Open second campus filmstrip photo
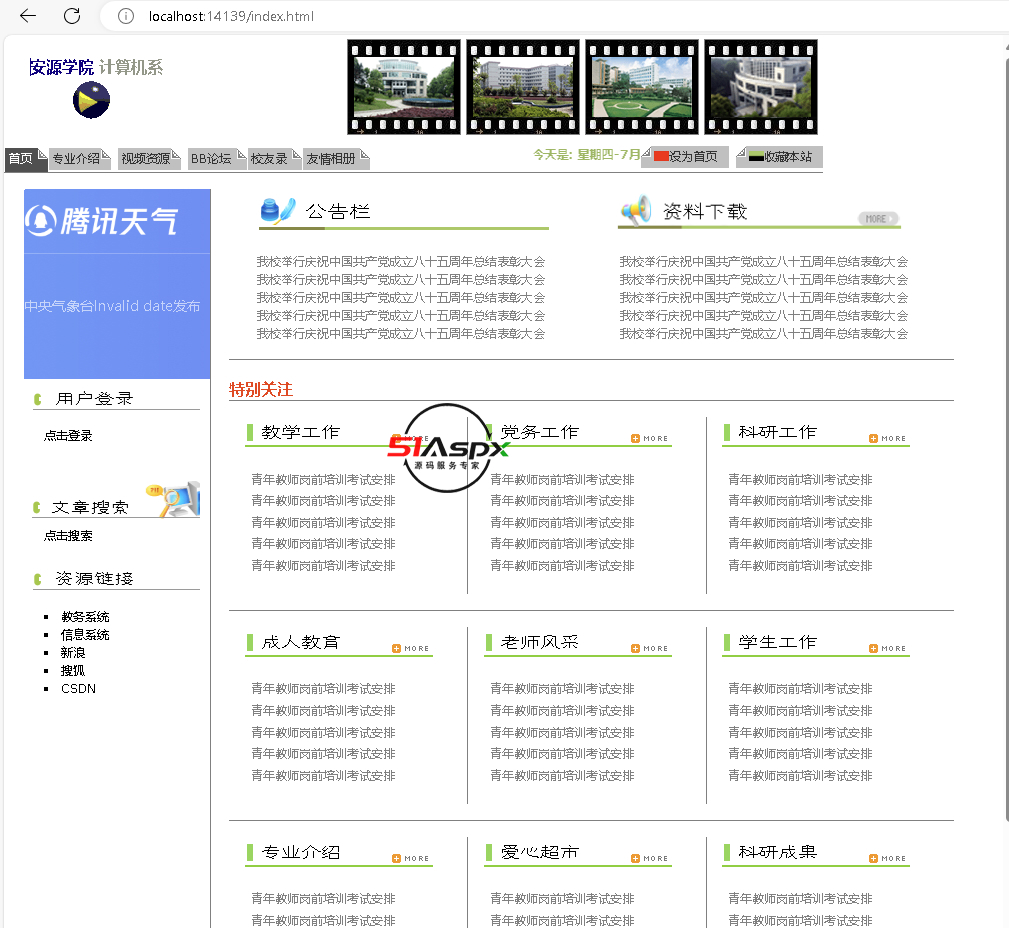This screenshot has width=1009, height=928. (523, 87)
